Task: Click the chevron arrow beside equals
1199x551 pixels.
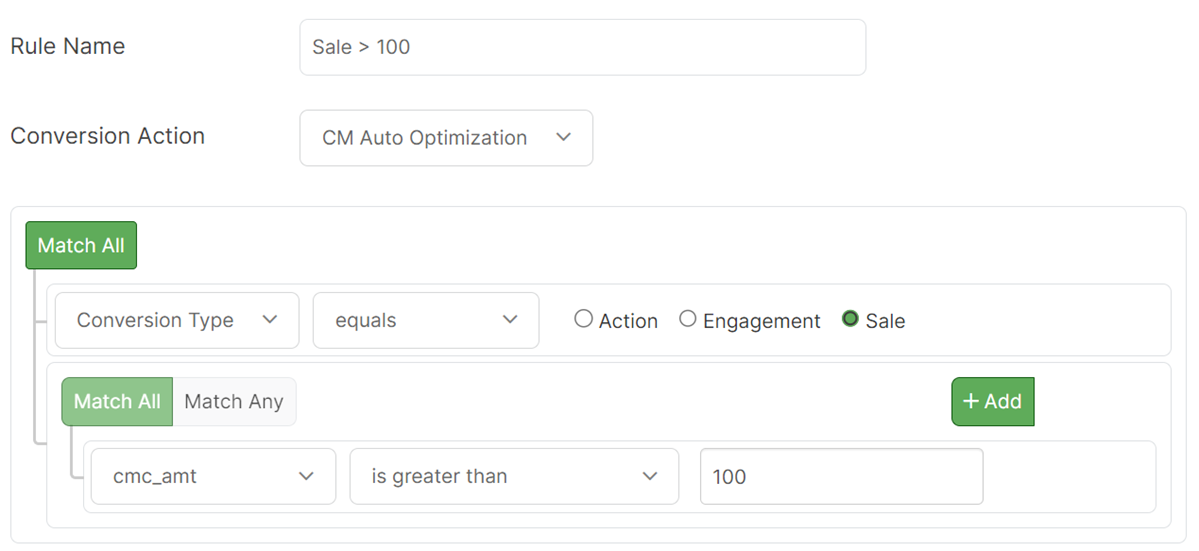Action: point(510,320)
